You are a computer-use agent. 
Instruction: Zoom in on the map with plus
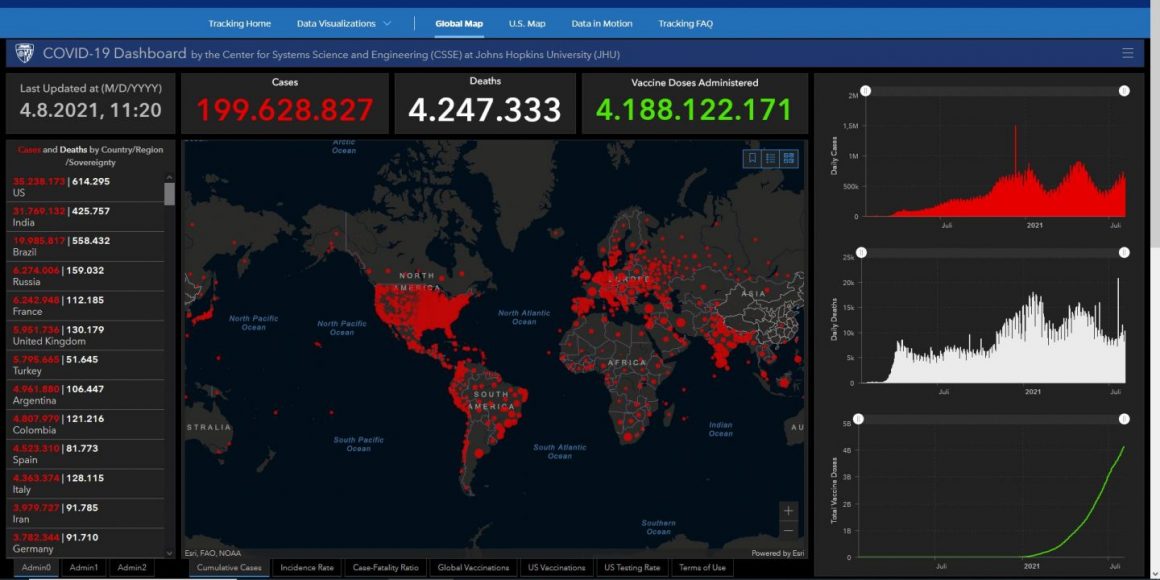click(789, 511)
